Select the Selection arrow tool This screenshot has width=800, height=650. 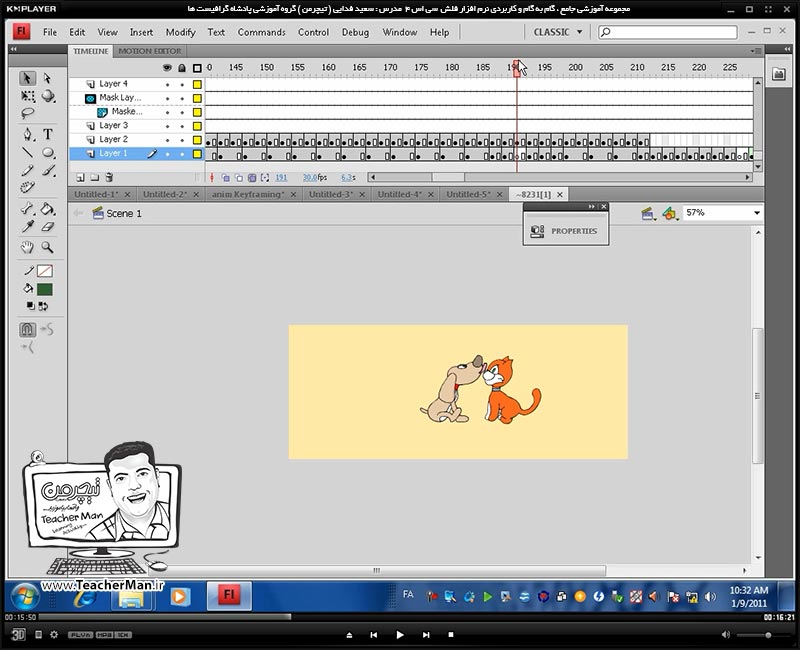28,78
